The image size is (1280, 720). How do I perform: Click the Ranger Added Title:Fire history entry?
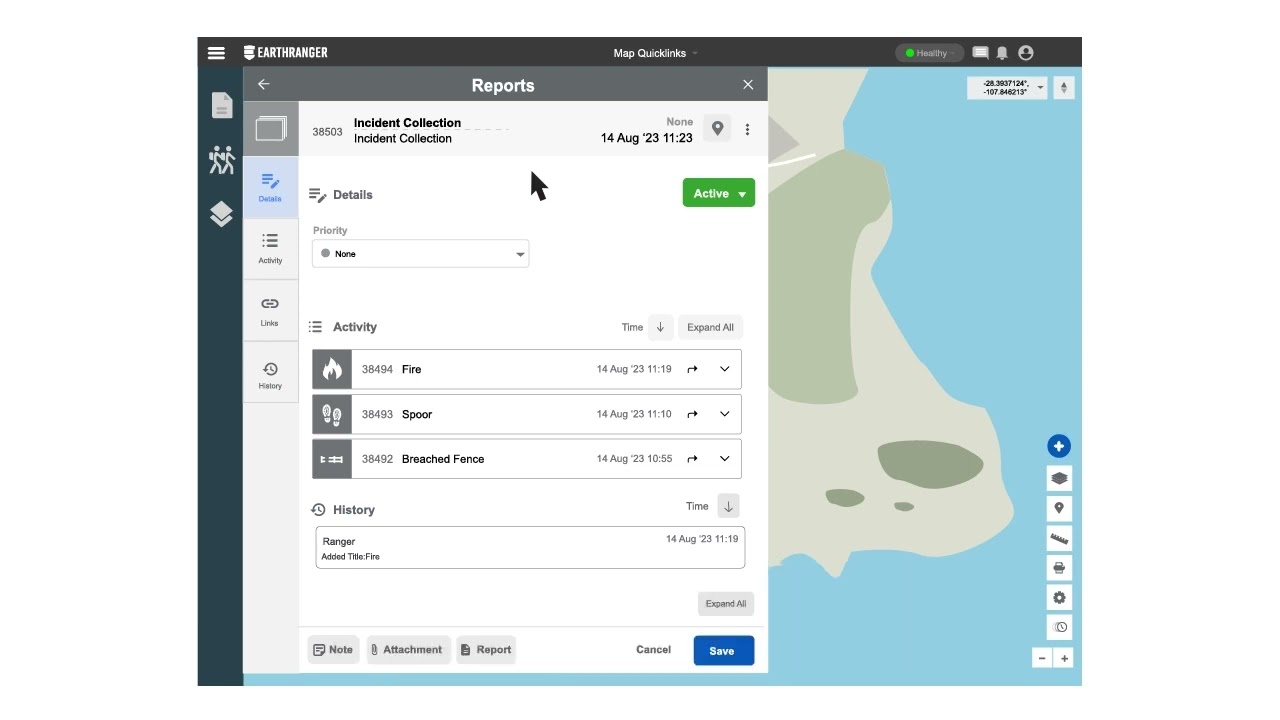(530, 548)
